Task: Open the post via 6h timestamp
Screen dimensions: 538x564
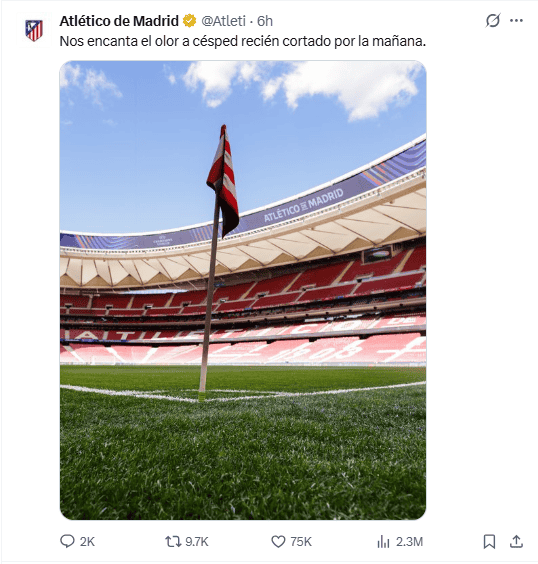Action: click(265, 21)
